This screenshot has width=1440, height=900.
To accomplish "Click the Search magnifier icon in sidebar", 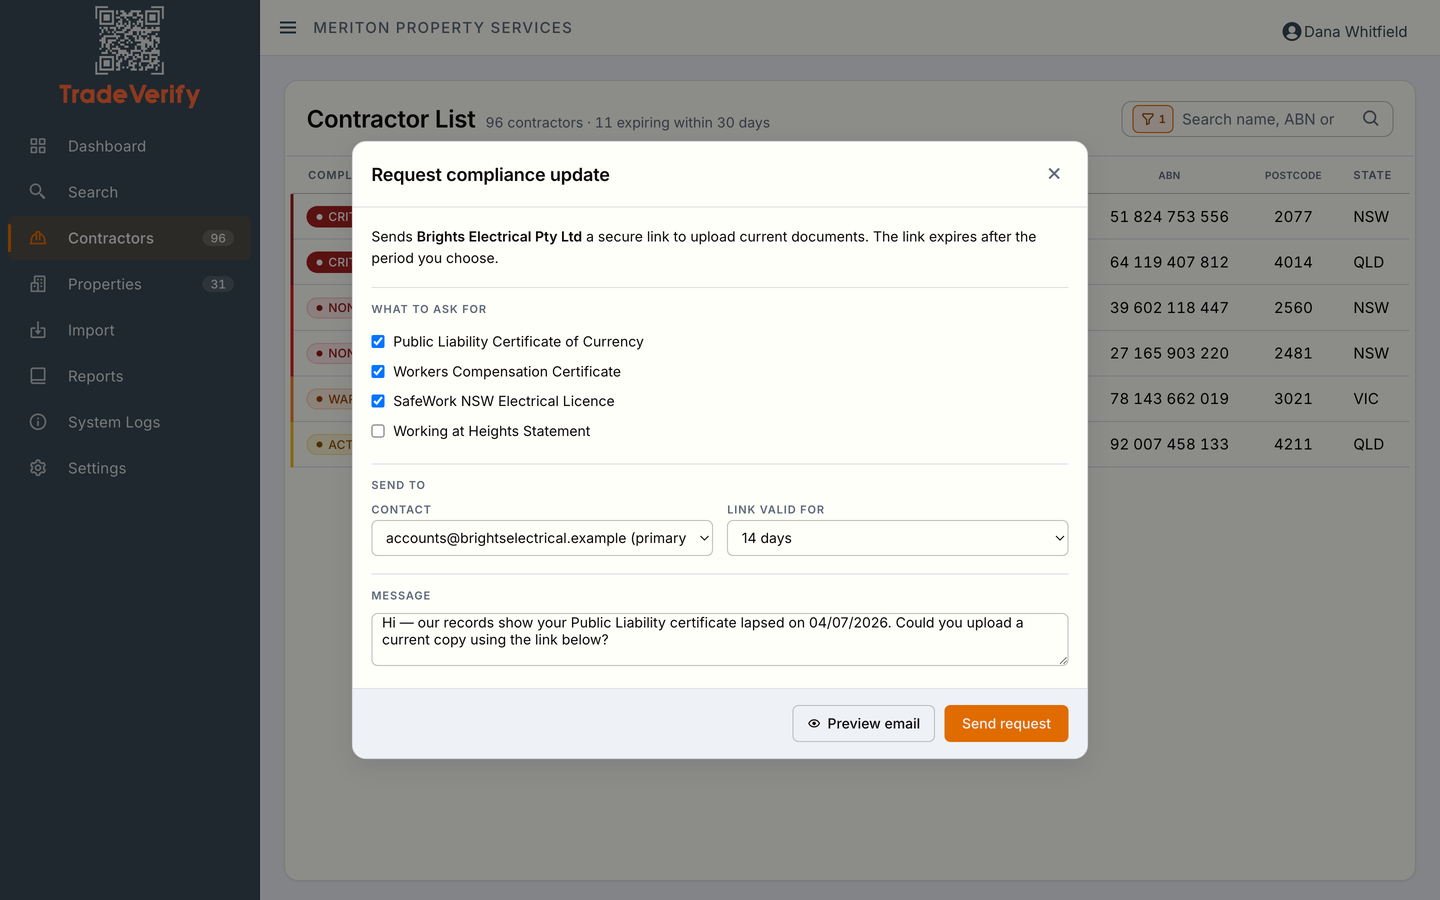I will click(38, 192).
